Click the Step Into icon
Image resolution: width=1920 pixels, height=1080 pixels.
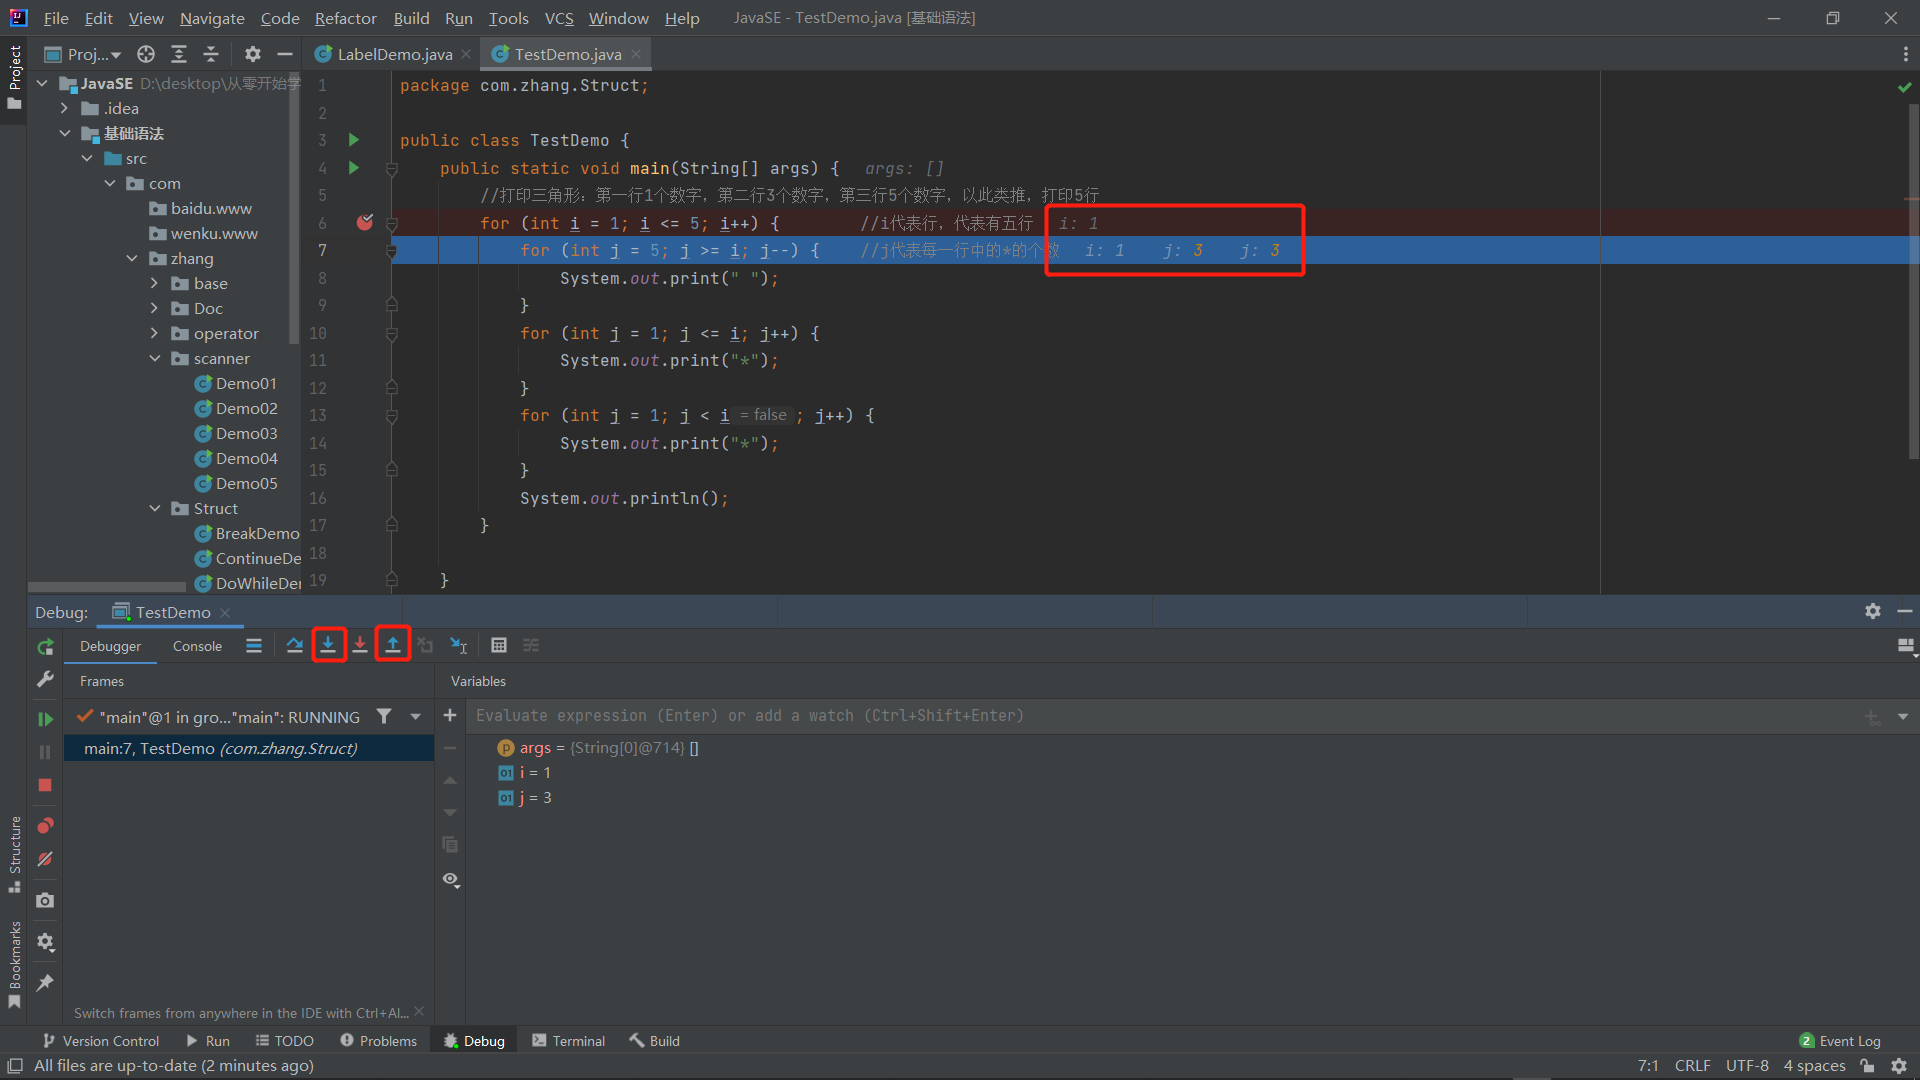click(x=328, y=645)
